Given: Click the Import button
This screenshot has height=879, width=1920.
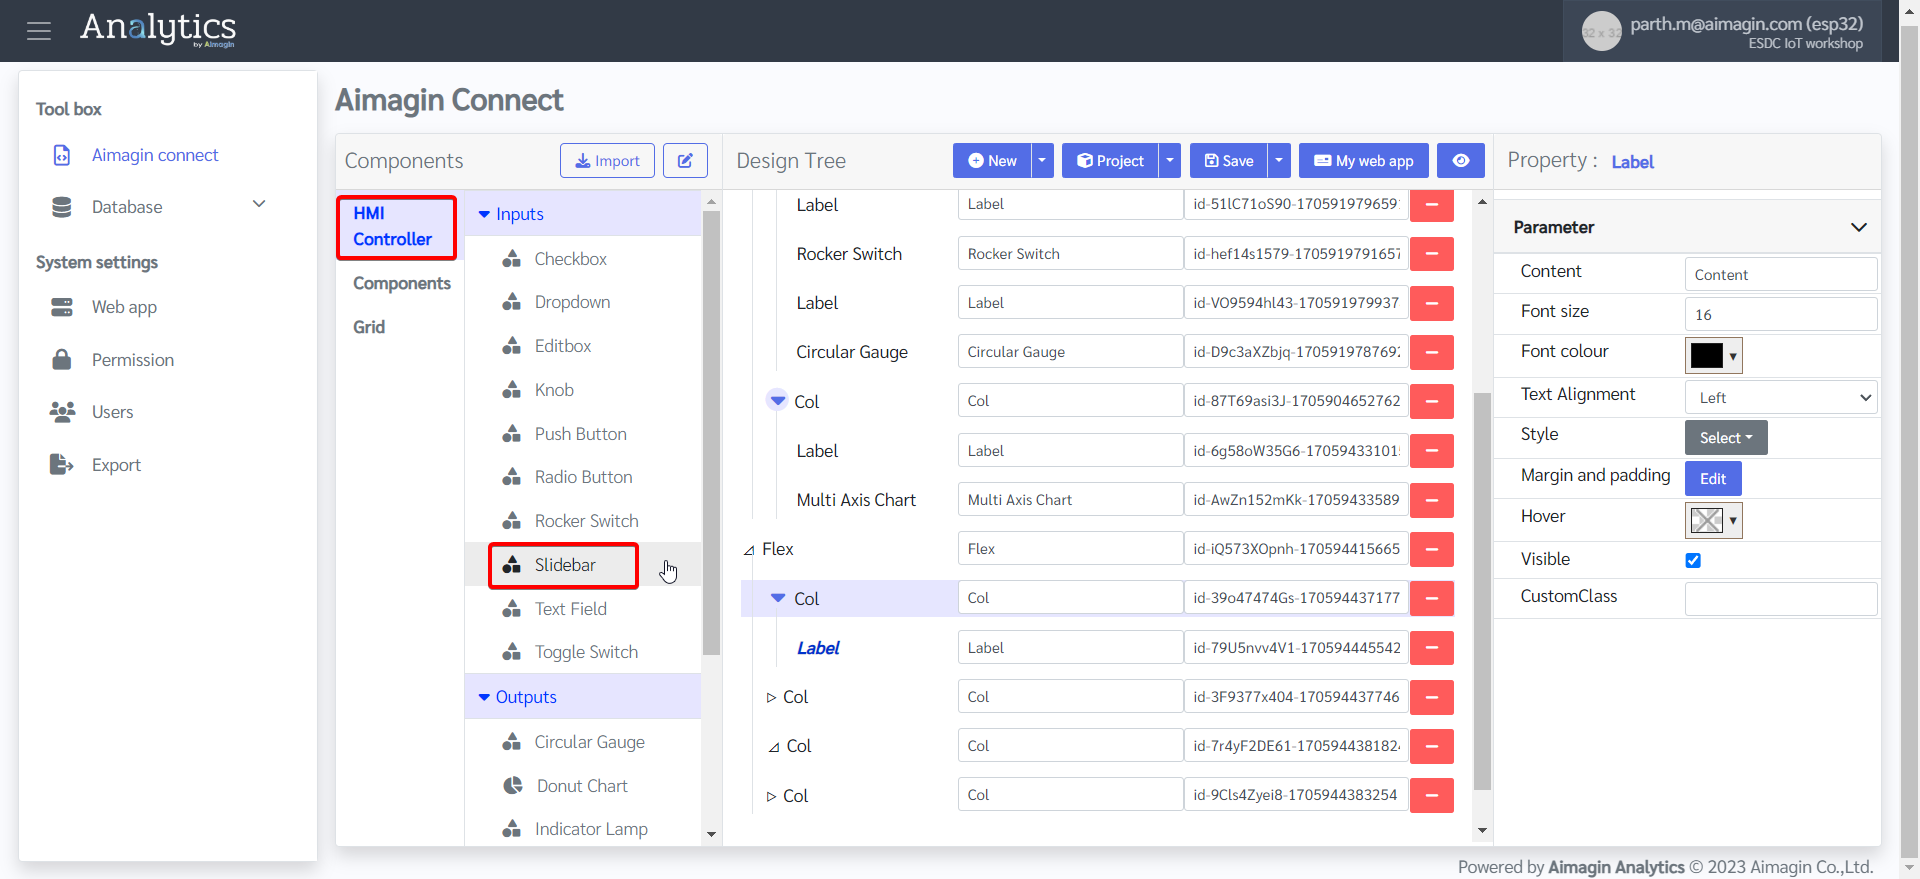Looking at the screenshot, I should (x=607, y=161).
